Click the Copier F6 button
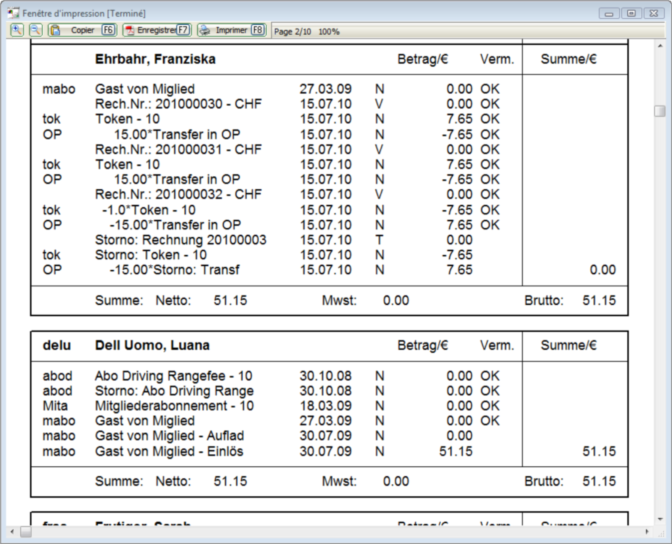This screenshot has height=544, width=672. (x=82, y=30)
